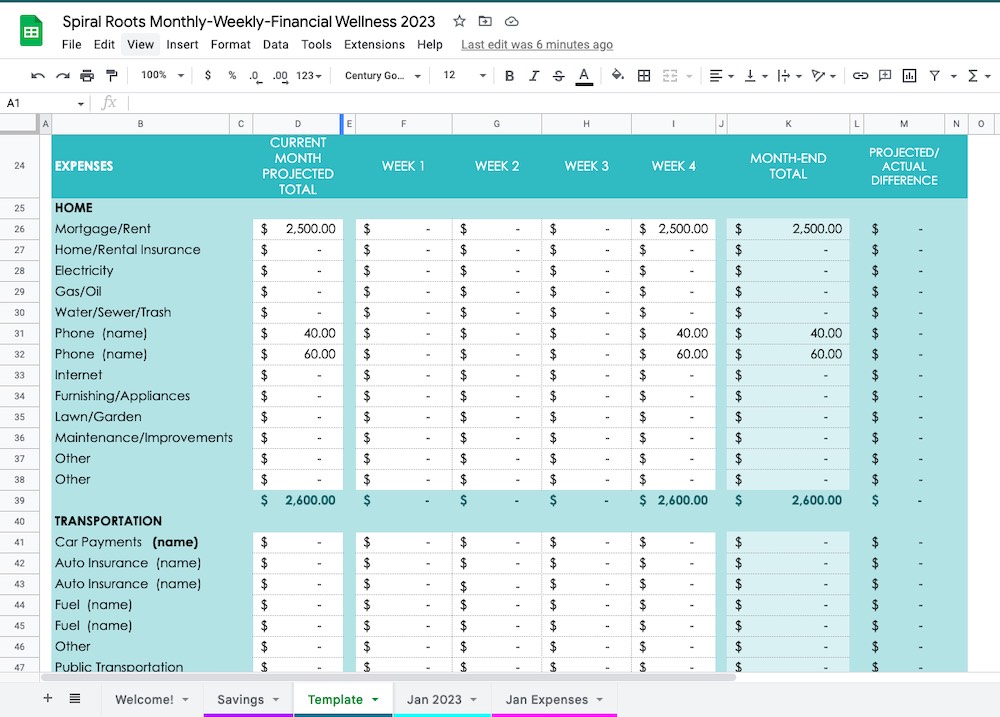Select the paint format tool
Image resolution: width=1000 pixels, height=717 pixels.
point(111,75)
